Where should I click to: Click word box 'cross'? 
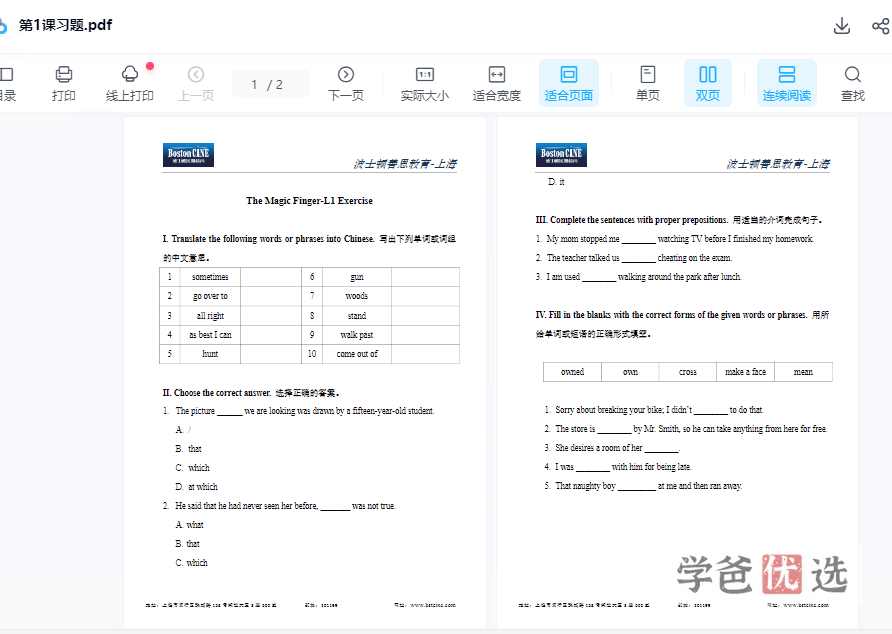688,372
